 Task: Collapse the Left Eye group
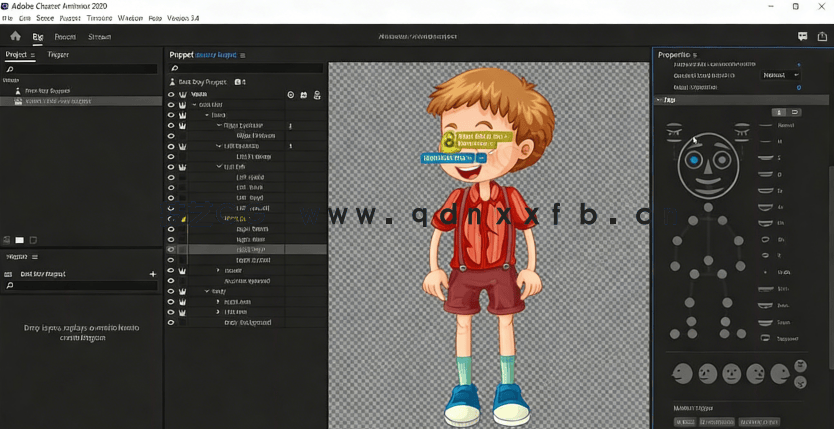click(x=219, y=167)
